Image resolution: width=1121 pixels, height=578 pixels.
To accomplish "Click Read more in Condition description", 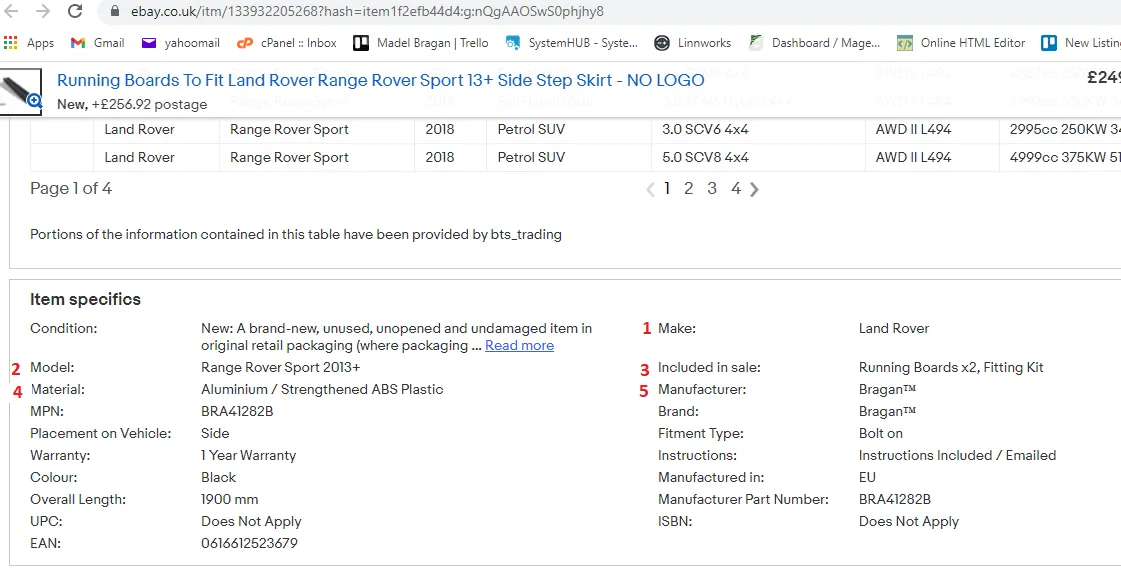I will point(519,346).
